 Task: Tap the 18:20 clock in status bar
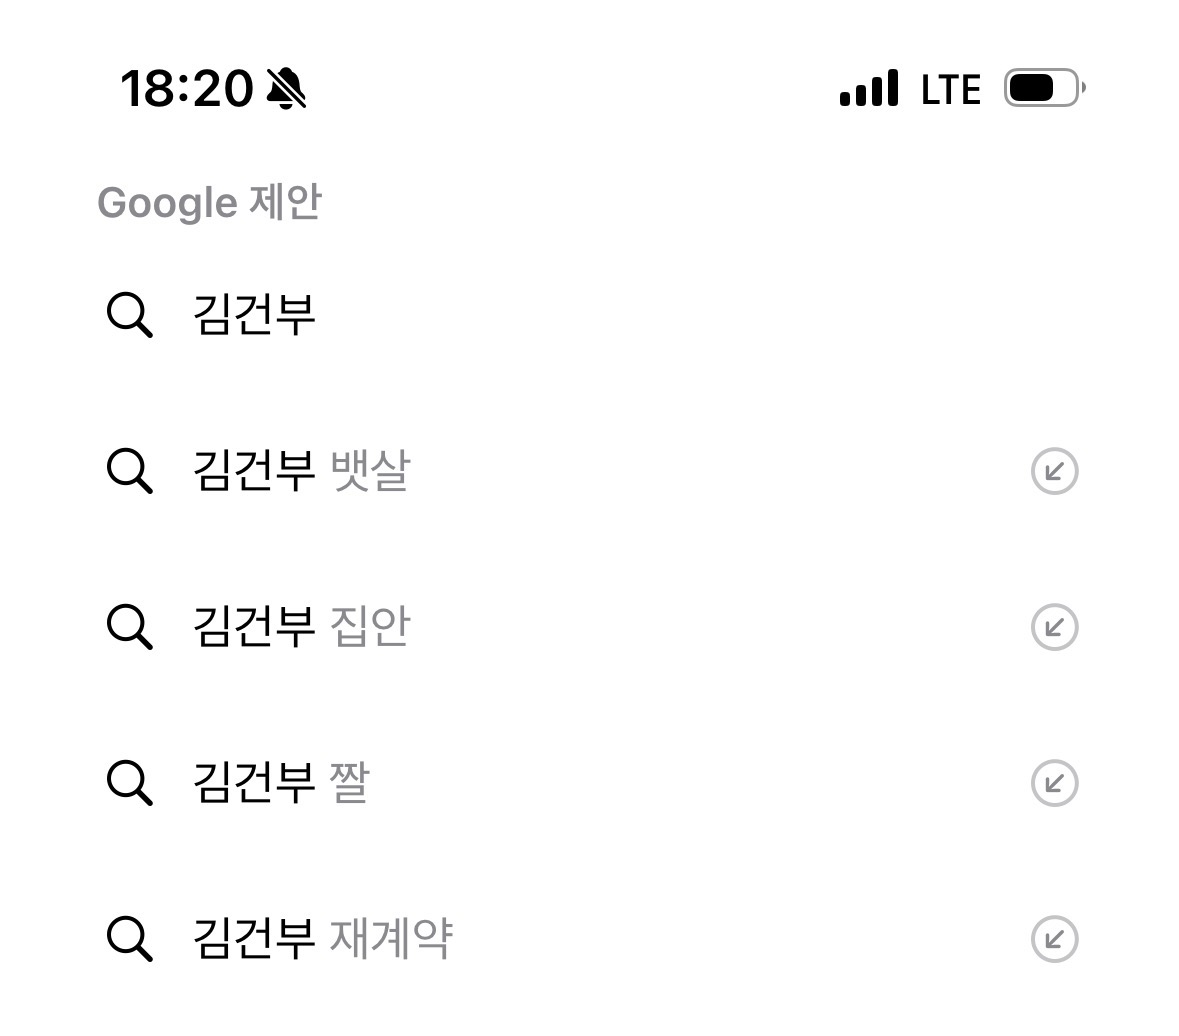pos(186,89)
